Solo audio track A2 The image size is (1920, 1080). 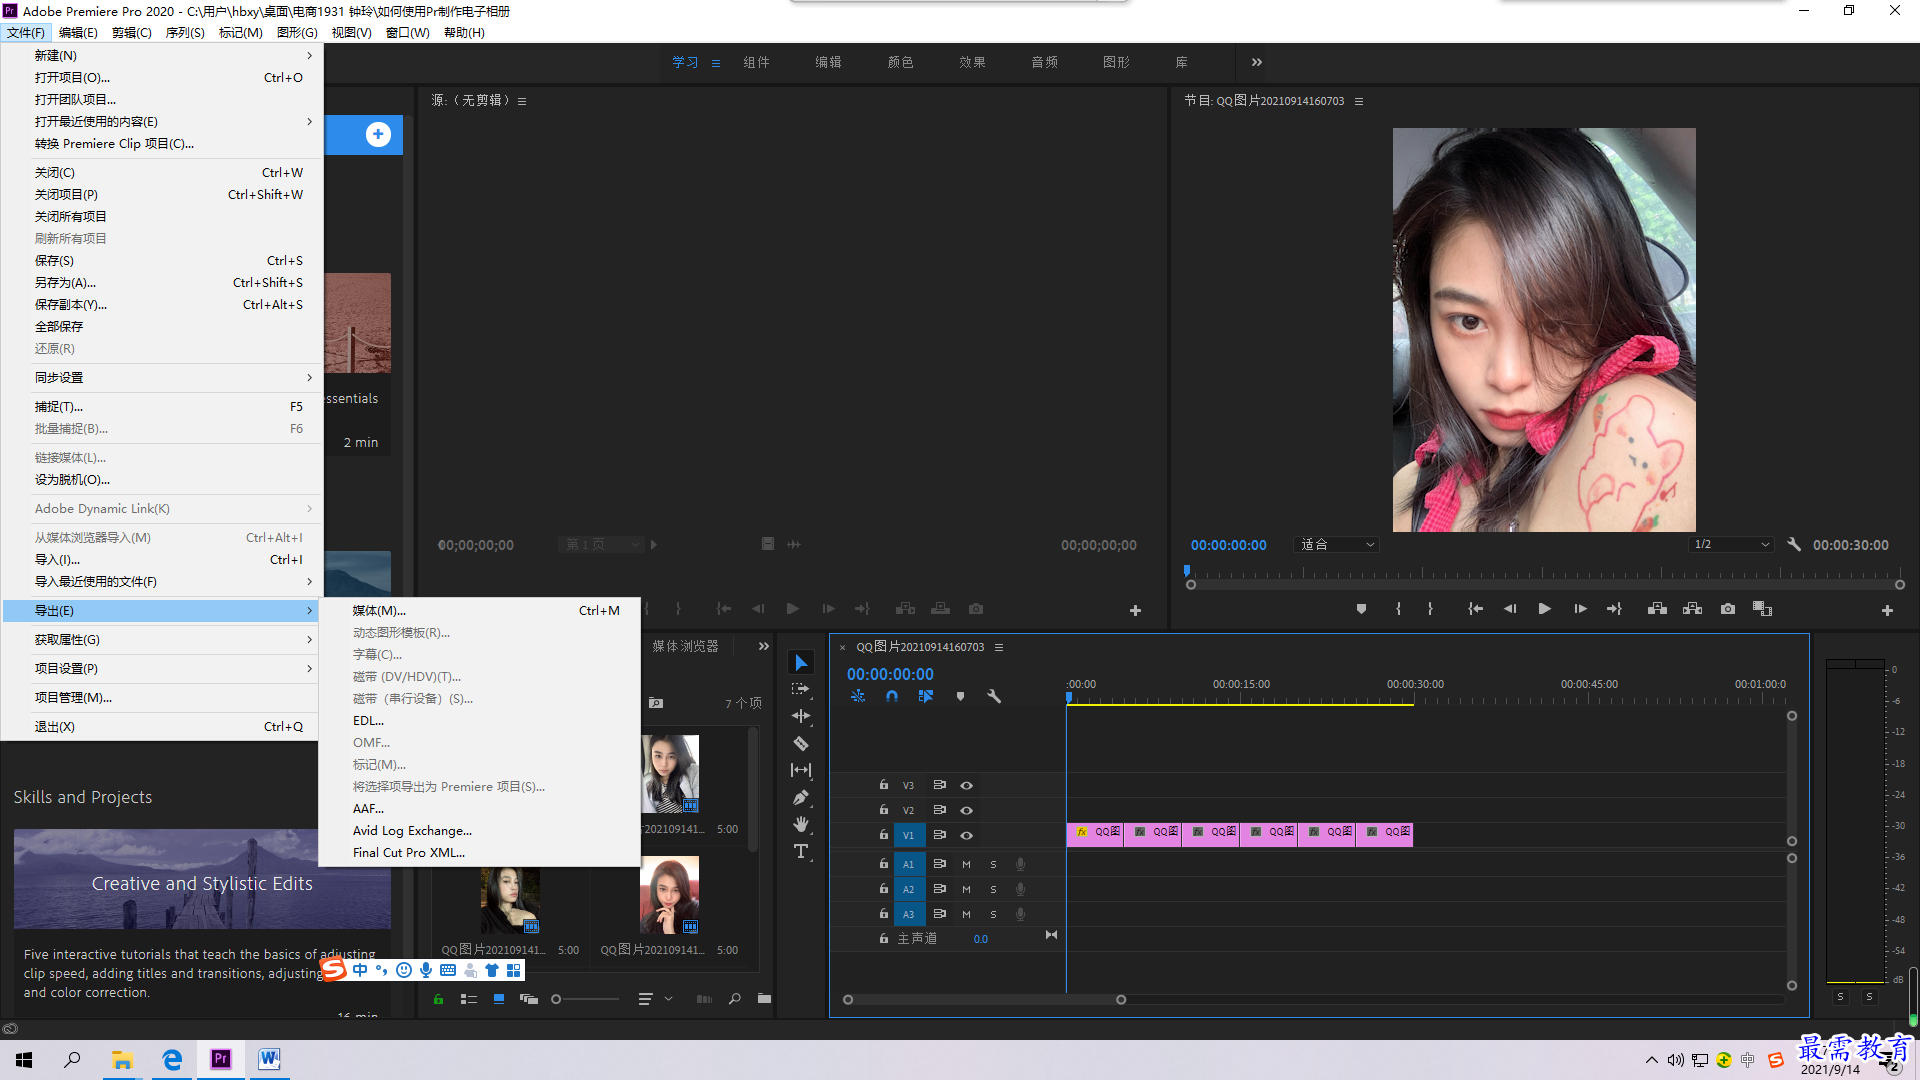point(993,889)
